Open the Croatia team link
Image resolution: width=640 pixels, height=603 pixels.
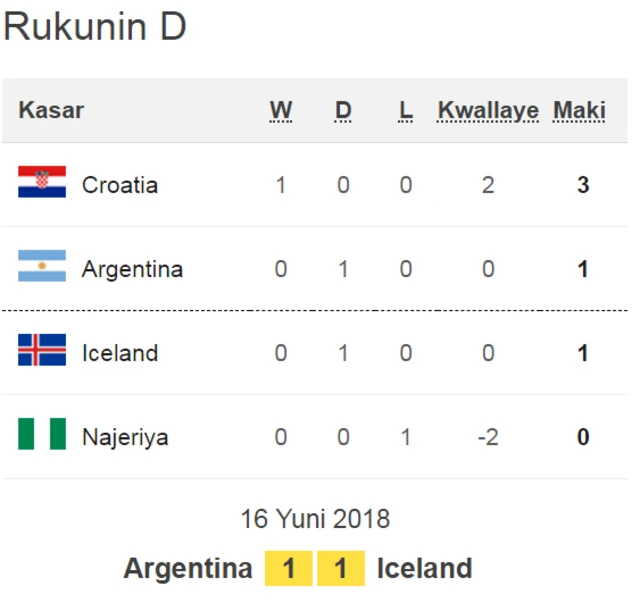(x=120, y=185)
